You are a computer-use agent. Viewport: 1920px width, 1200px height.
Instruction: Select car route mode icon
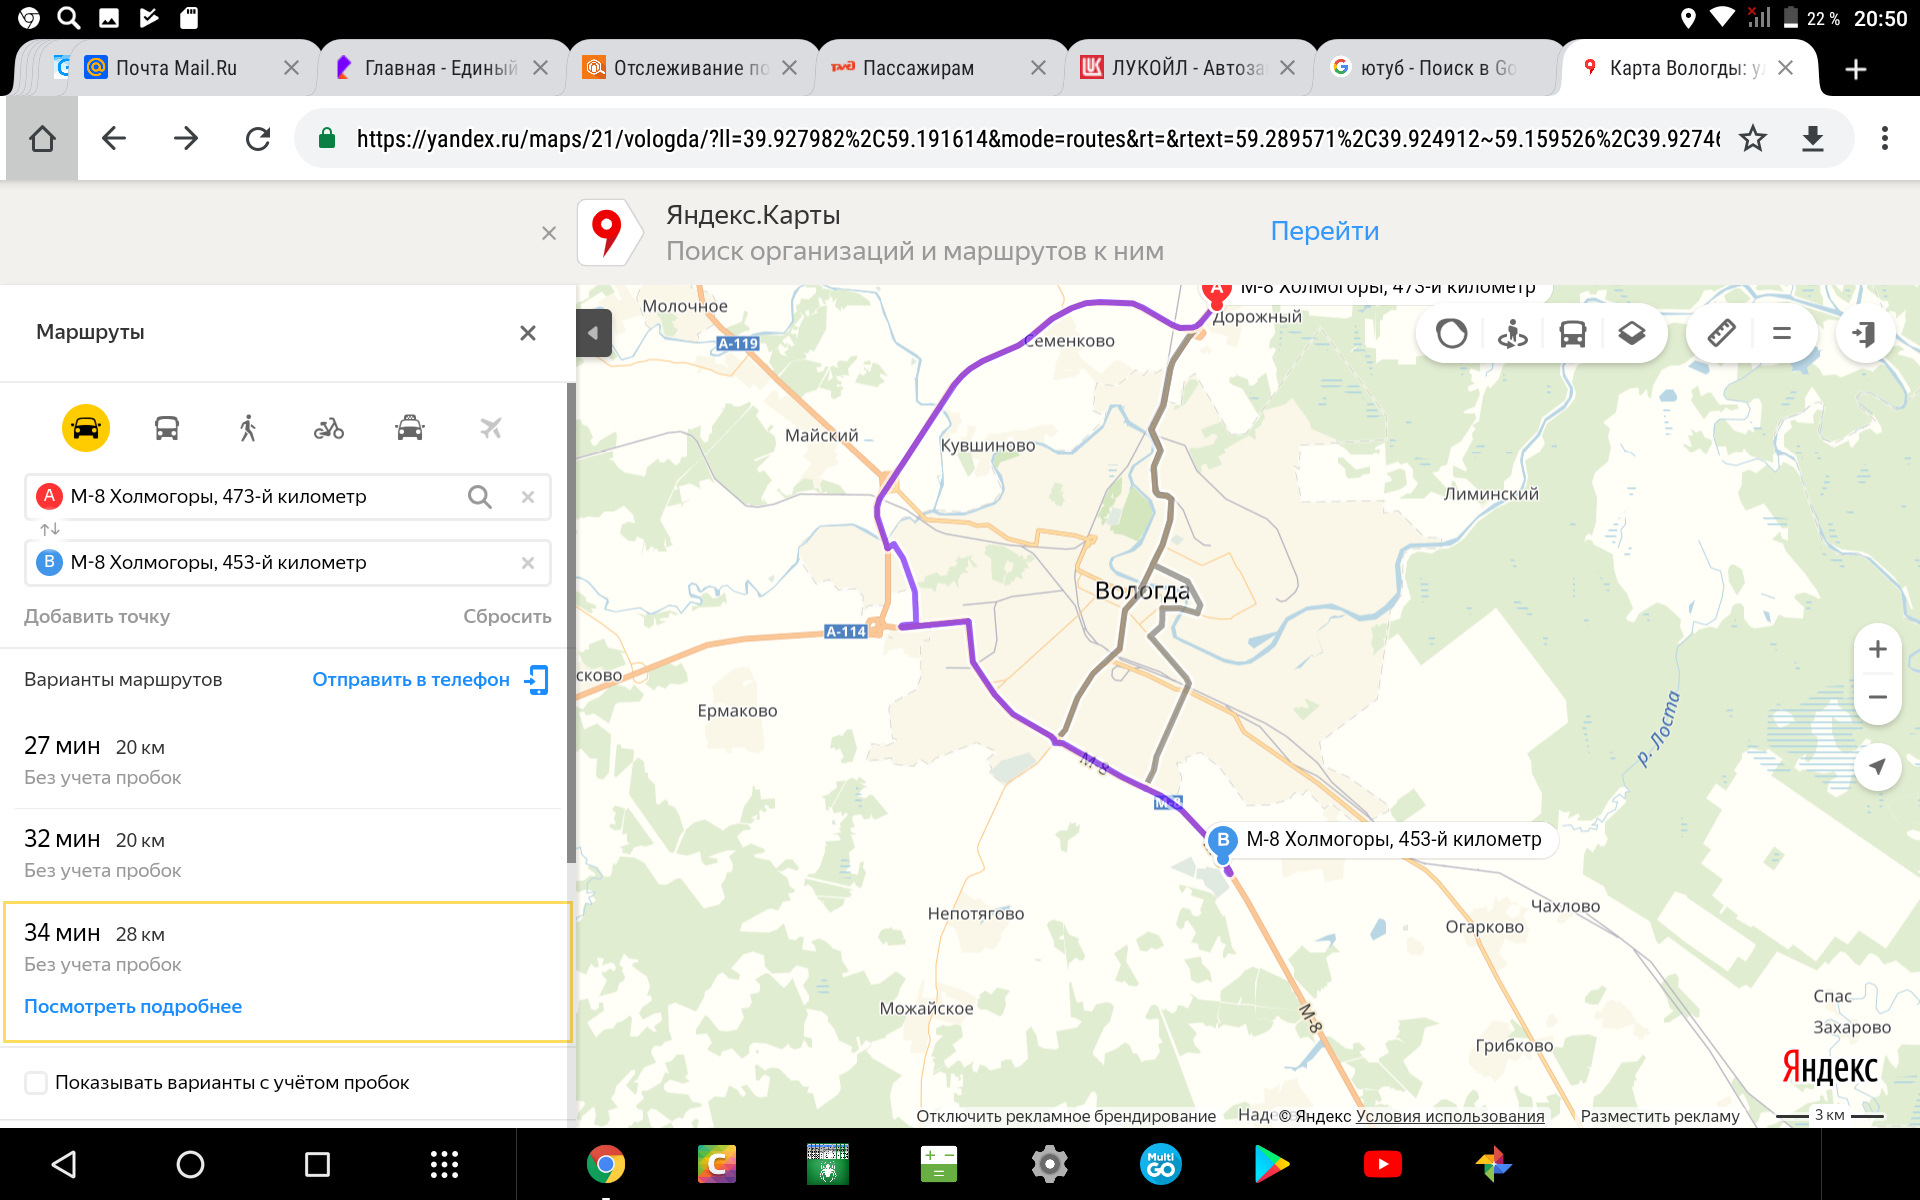[x=86, y=428]
